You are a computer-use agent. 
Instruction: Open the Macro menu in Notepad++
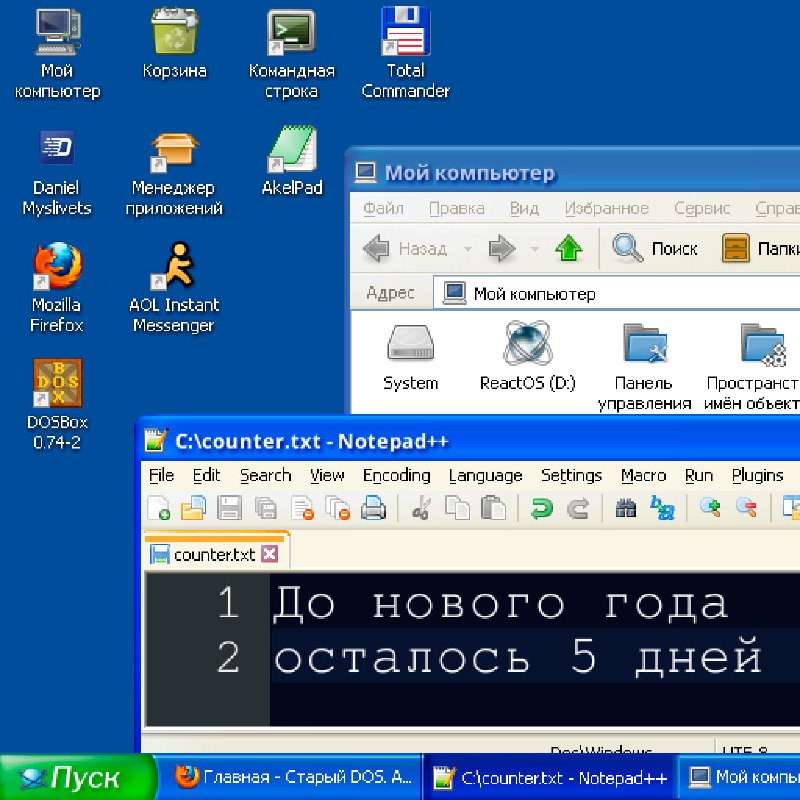(x=643, y=475)
